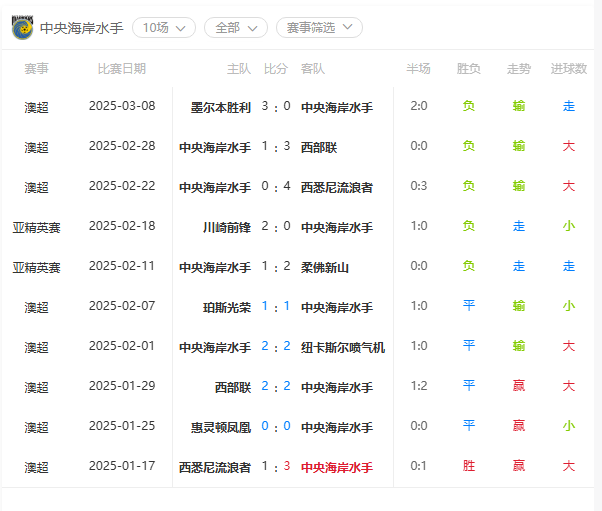Select away team 西悉尼流浪者 in 2025-02-22 row
The image size is (602, 511).
pos(337,187)
